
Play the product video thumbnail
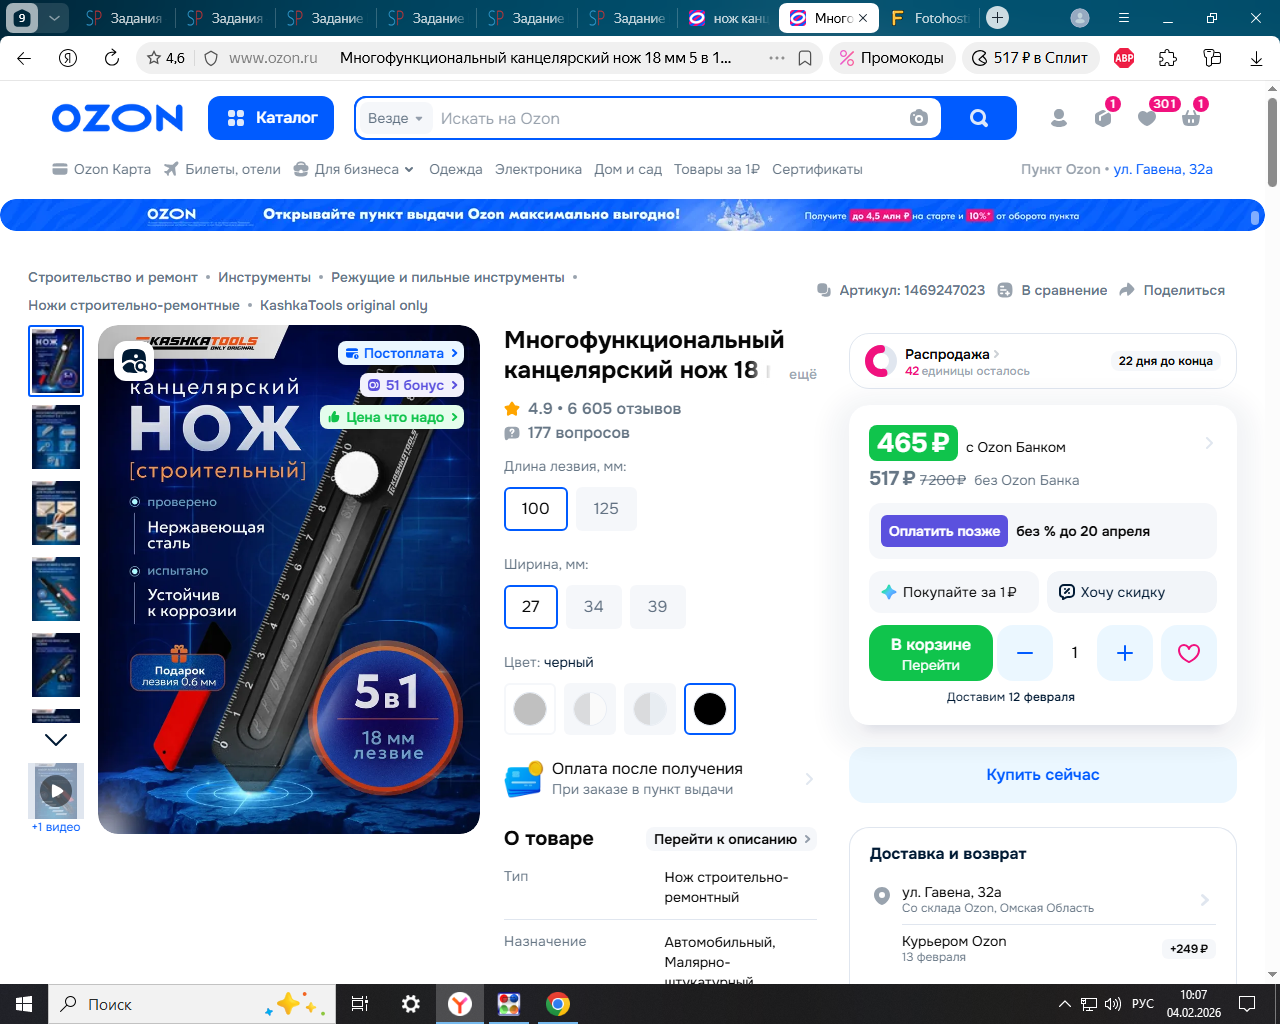coord(56,791)
